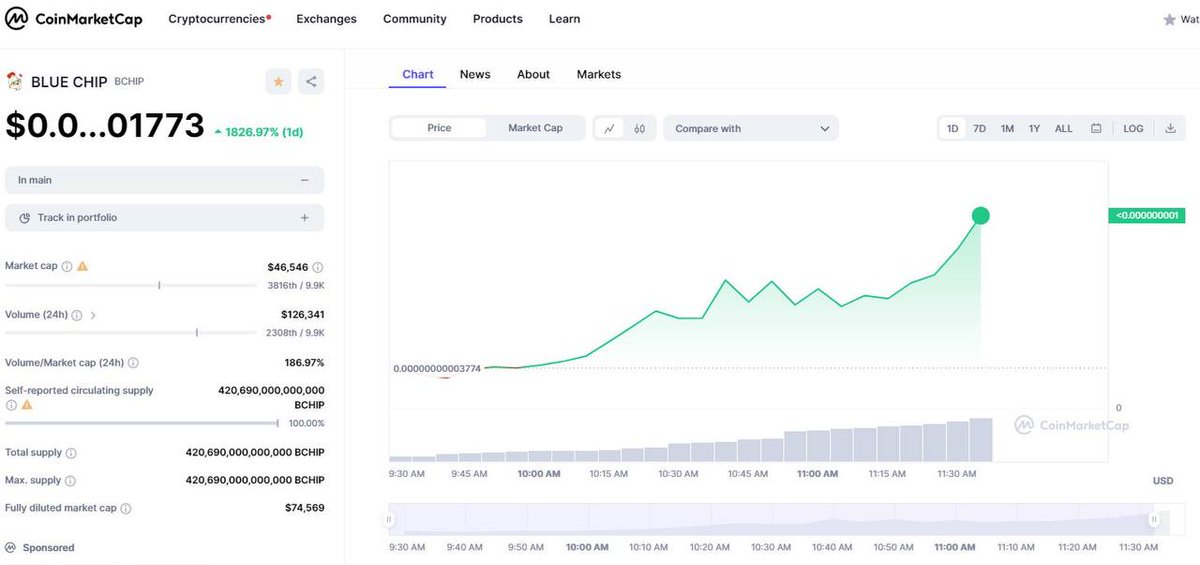Open the Markets tab
The width and height of the screenshot is (1200, 565).
tap(599, 74)
